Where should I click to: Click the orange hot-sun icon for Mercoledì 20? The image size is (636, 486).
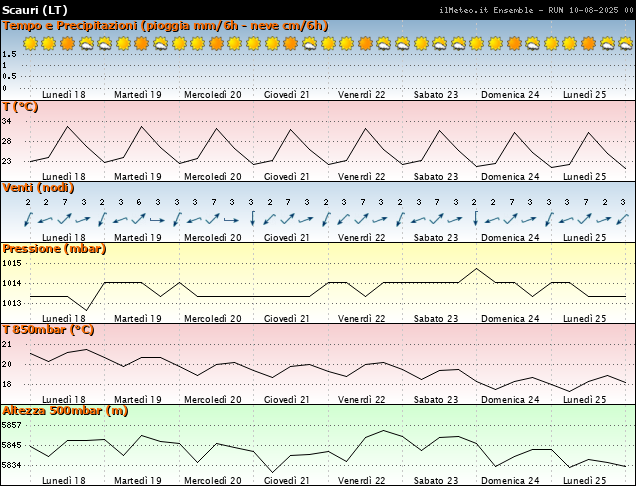point(216,43)
